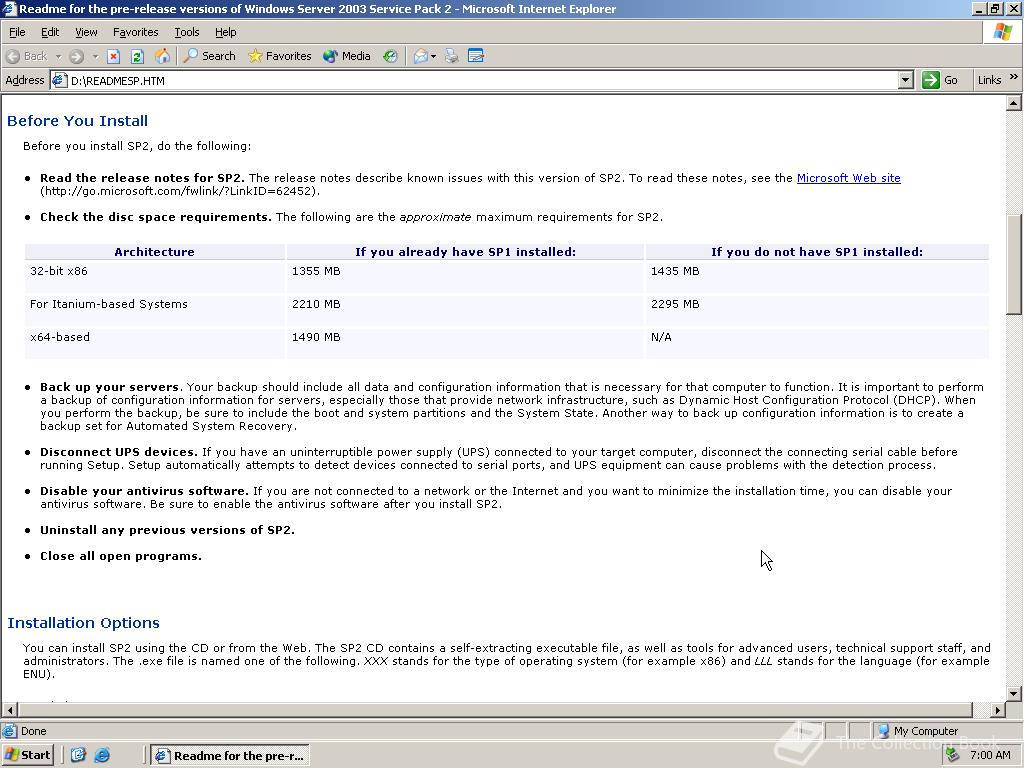
Task: Click the Back navigation button
Action: pos(27,56)
